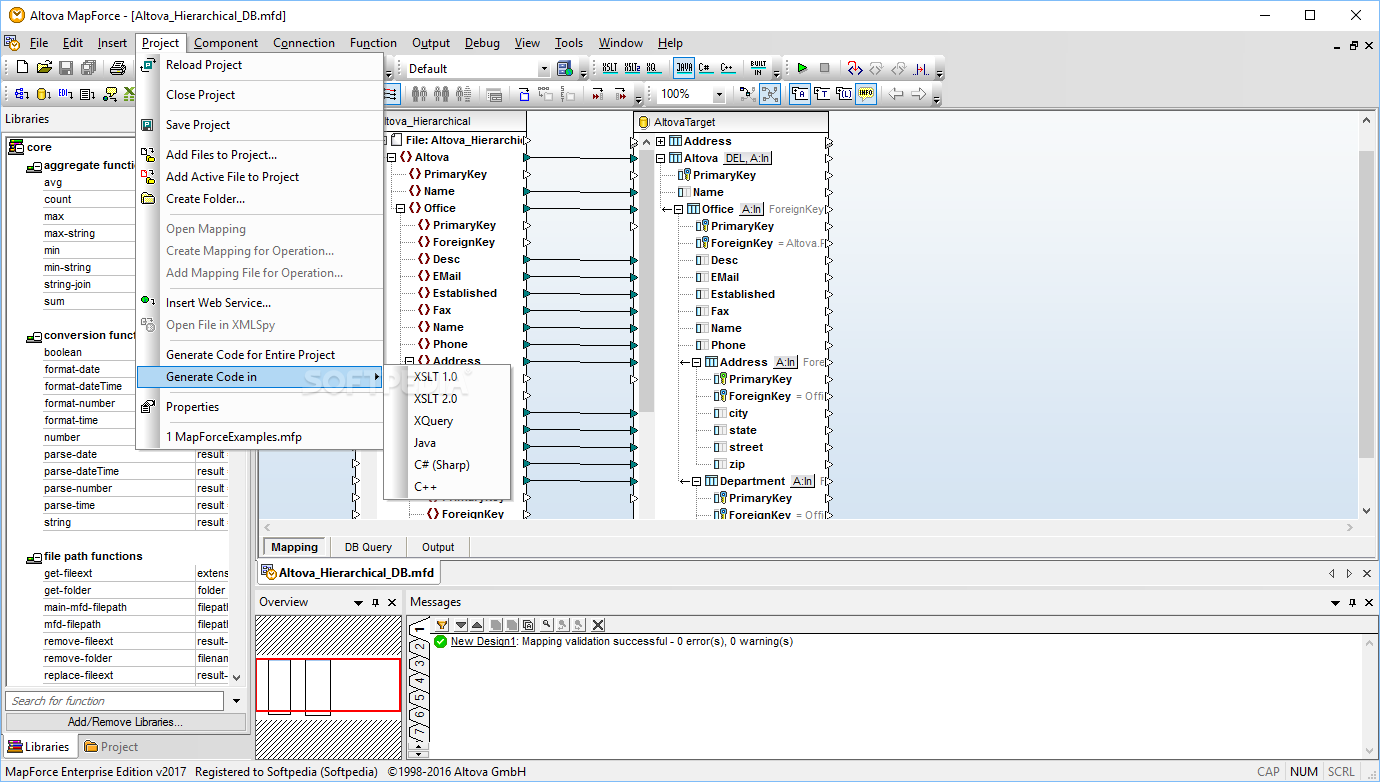The width and height of the screenshot is (1380, 782).
Task: Open the 100% zoom dropdown
Action: (x=718, y=94)
